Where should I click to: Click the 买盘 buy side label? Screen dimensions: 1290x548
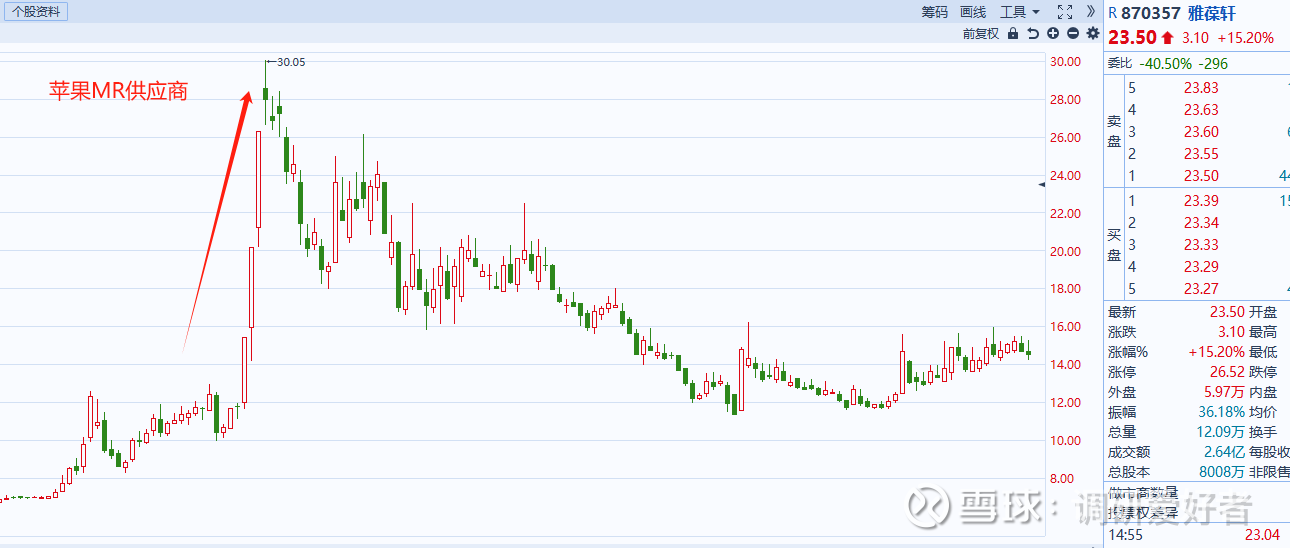tap(1114, 245)
